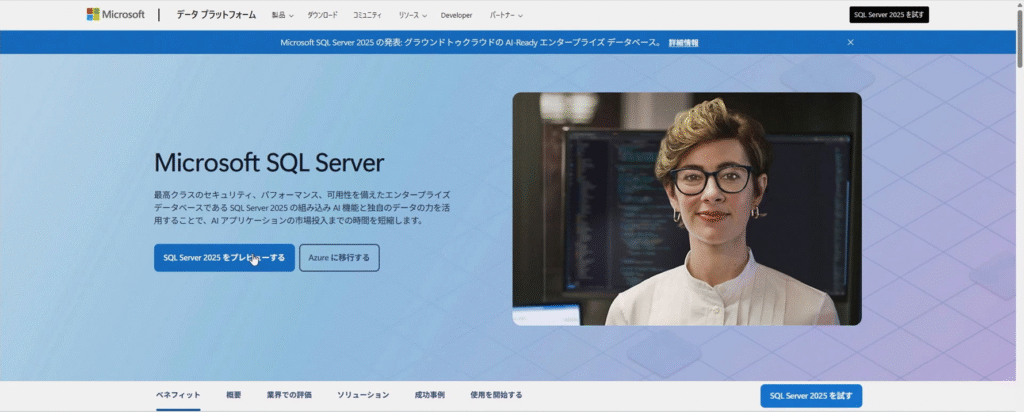Select the 概要 tab

tap(234, 395)
